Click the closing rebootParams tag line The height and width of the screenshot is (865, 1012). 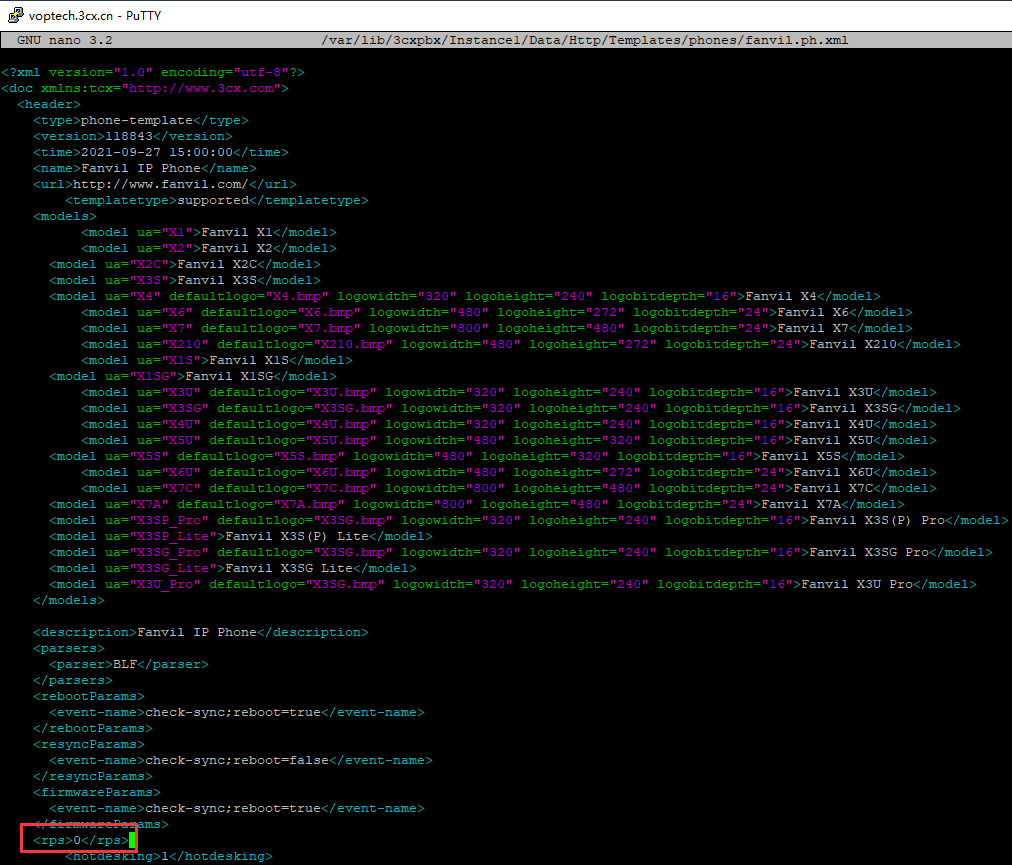(93, 729)
